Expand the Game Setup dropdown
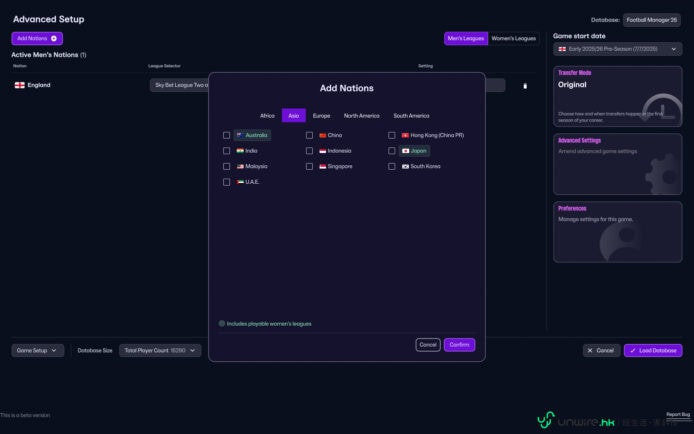 (x=38, y=350)
